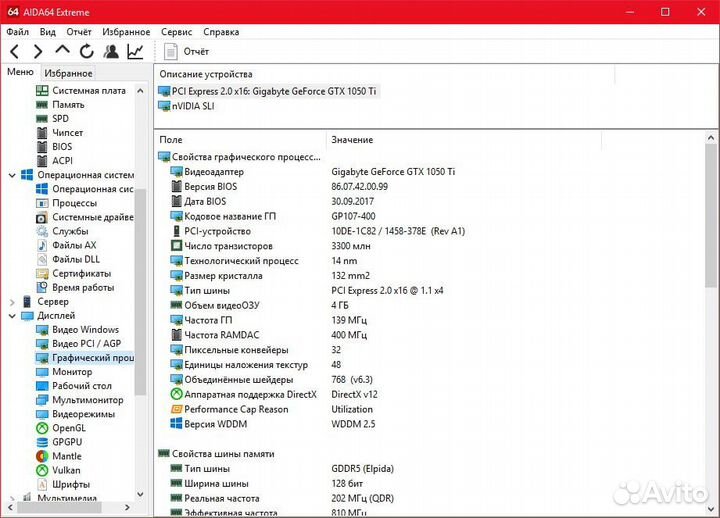This screenshot has height=518, width=720.
Task: Click the Свойства шины памяти group header
Action: click(216, 454)
